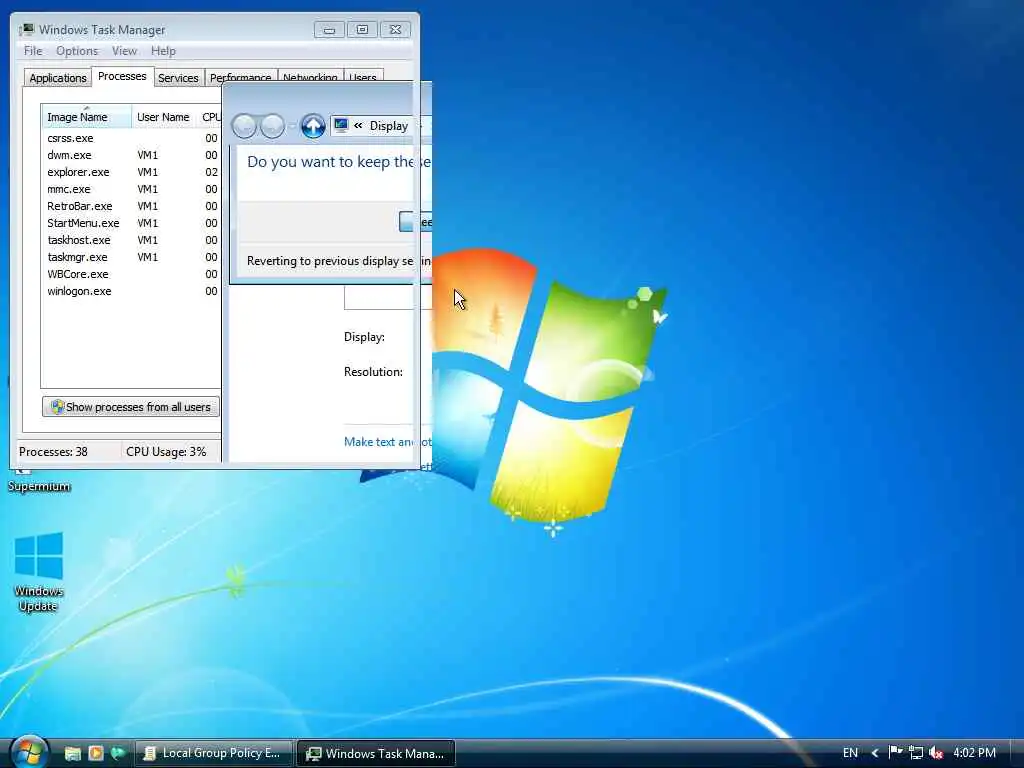Open Task Manager File menu

pyautogui.click(x=33, y=51)
